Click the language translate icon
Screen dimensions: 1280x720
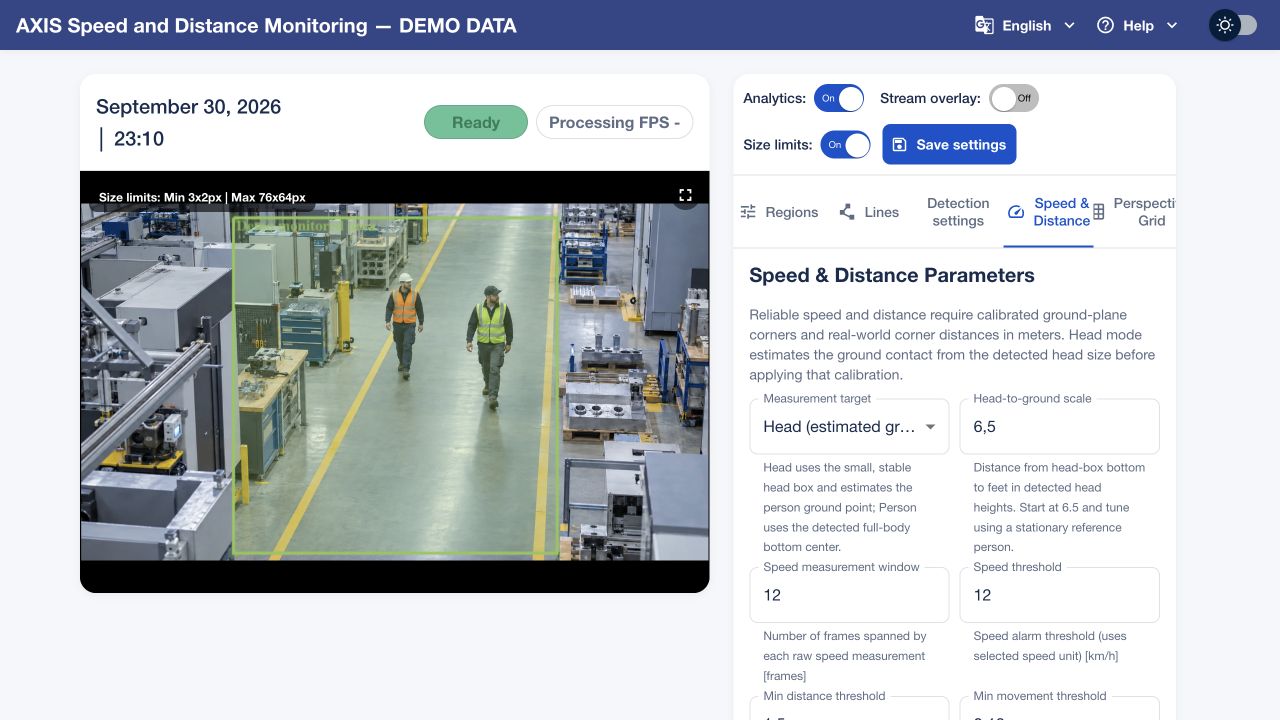[x=984, y=25]
